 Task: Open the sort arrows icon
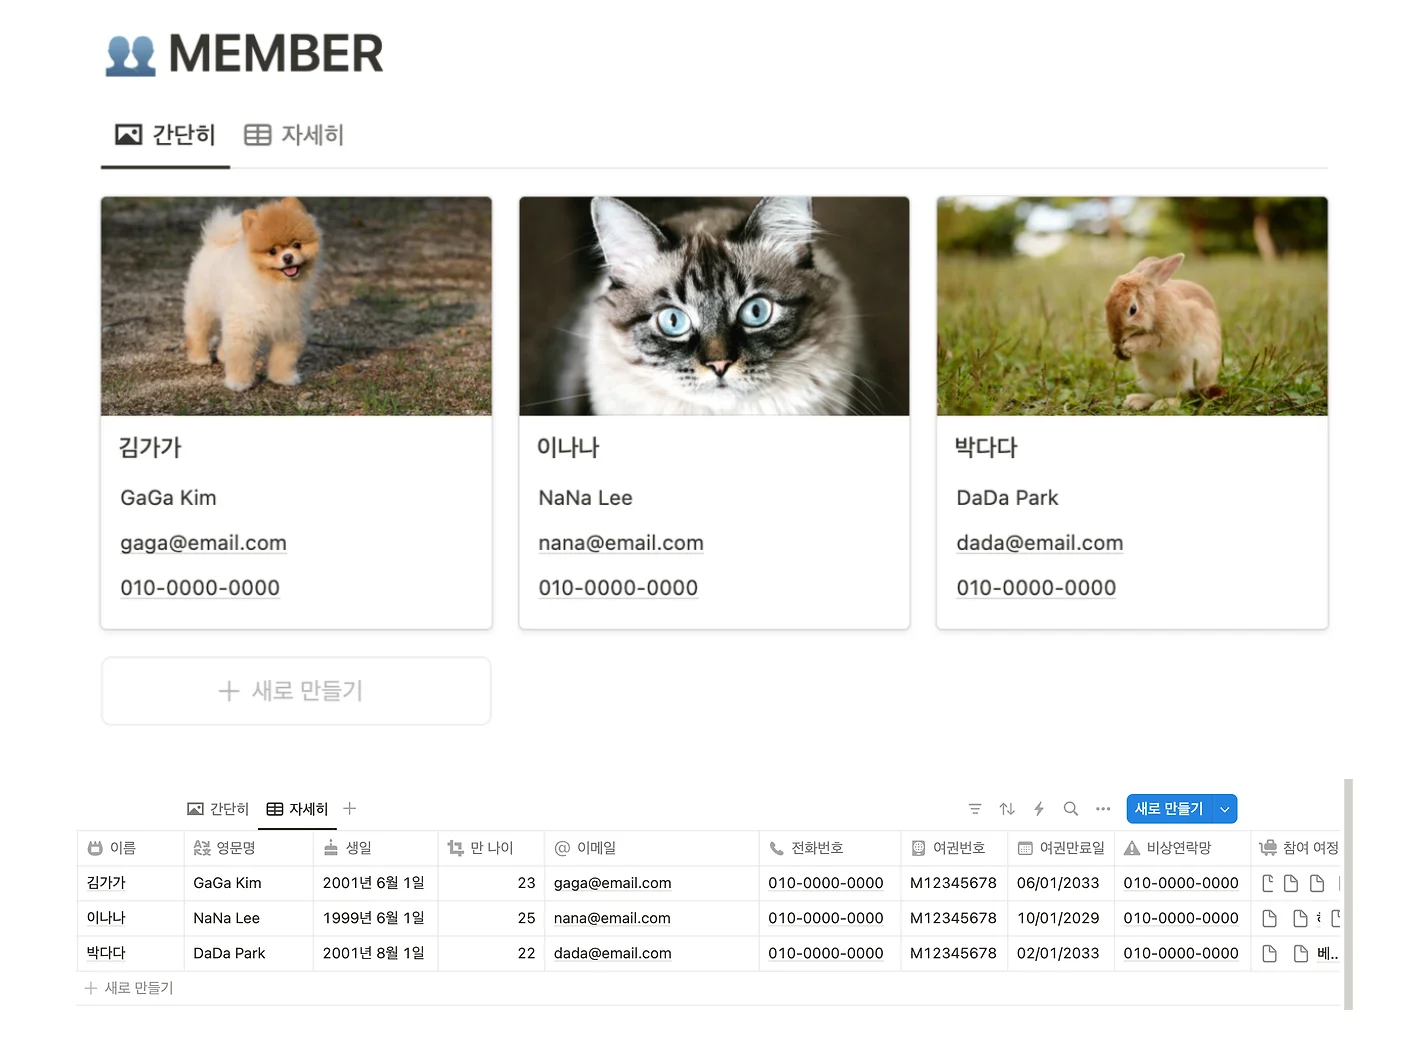1007,809
